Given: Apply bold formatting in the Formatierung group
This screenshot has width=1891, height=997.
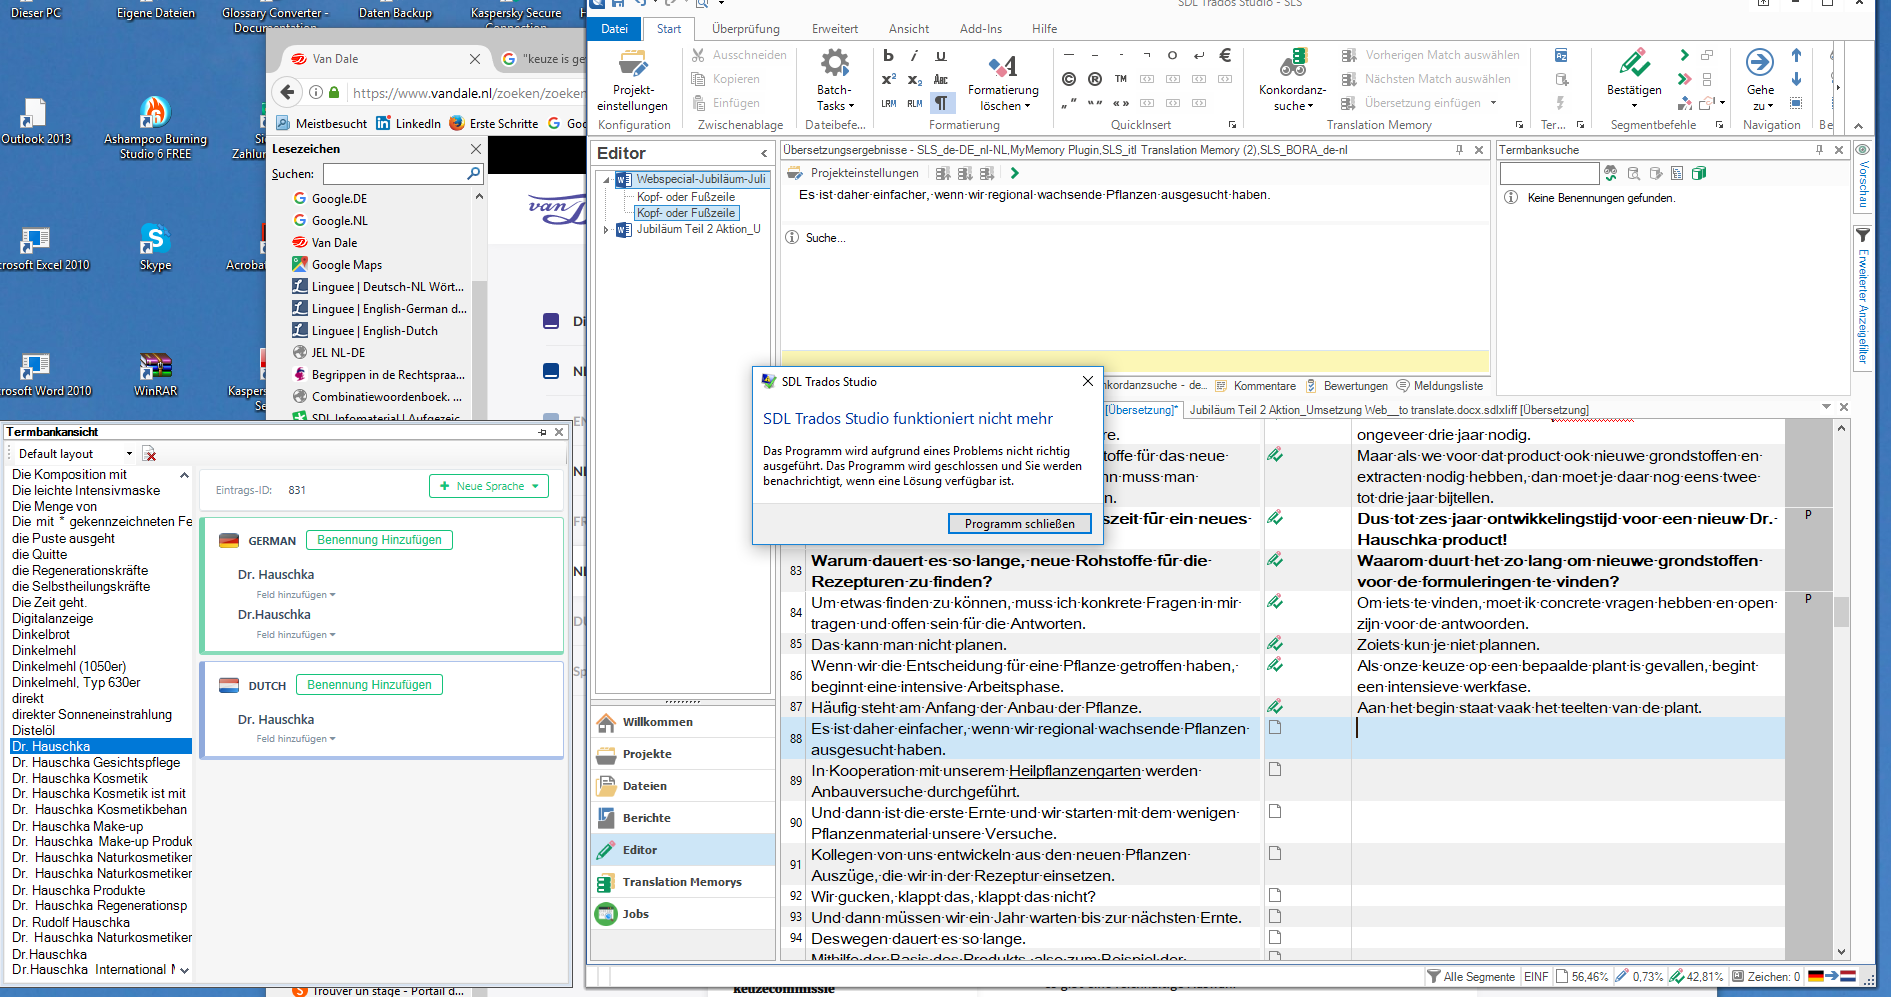Looking at the screenshot, I should pyautogui.click(x=888, y=56).
